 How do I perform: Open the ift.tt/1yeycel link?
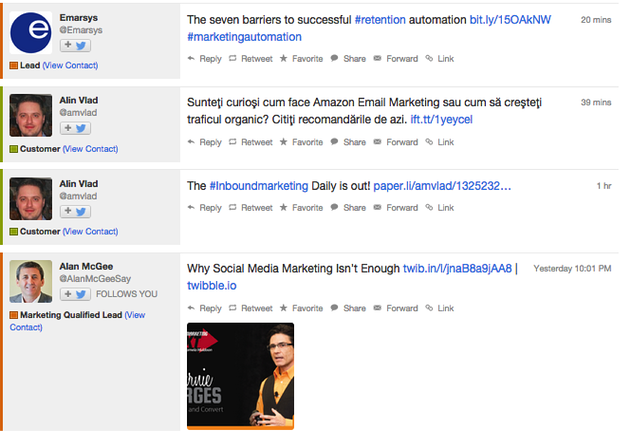pos(441,119)
